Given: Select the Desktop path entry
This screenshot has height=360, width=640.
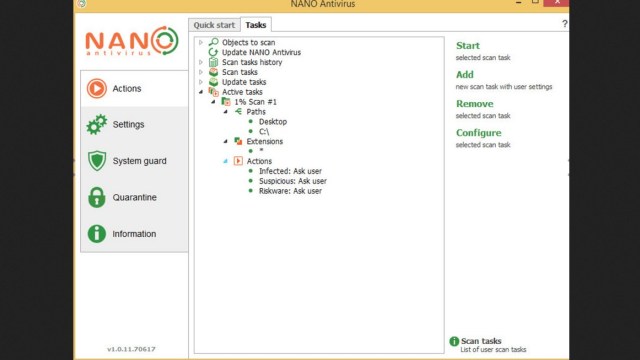Looking at the screenshot, I should pyautogui.click(x=273, y=122).
